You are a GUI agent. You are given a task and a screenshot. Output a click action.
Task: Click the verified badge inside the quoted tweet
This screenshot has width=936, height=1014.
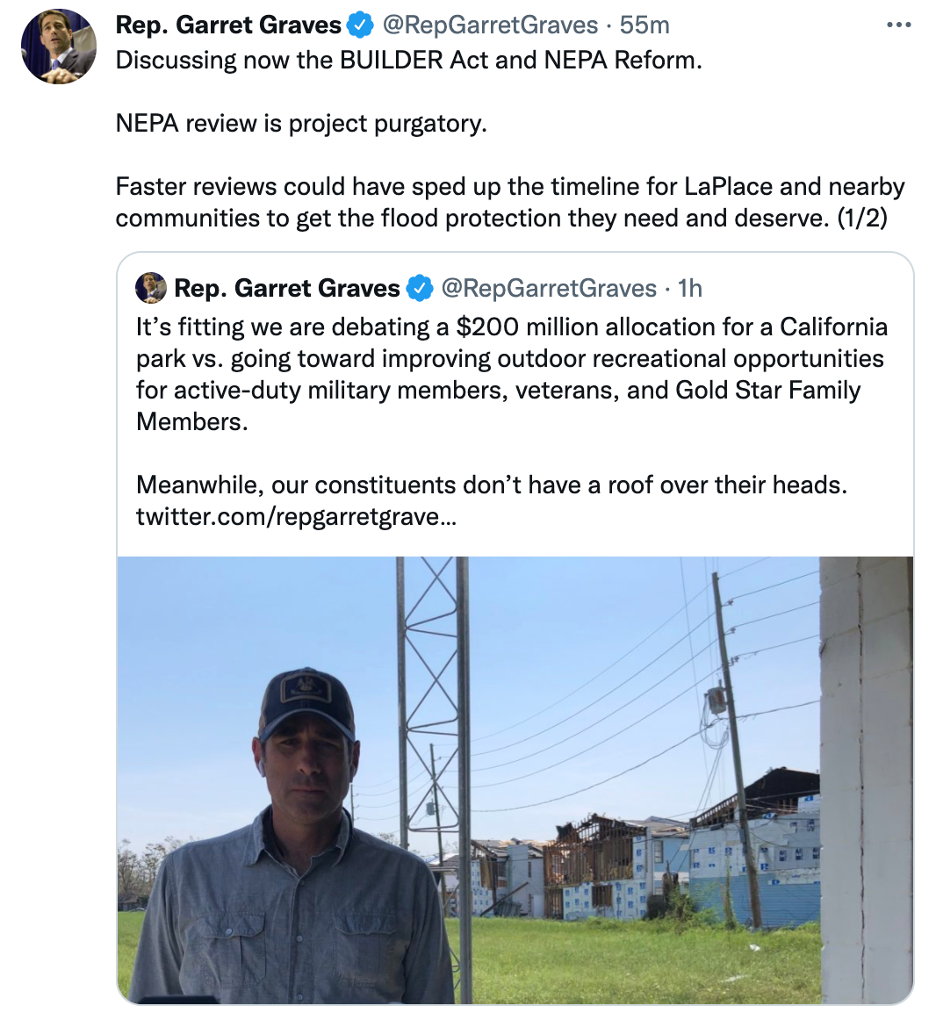[421, 289]
